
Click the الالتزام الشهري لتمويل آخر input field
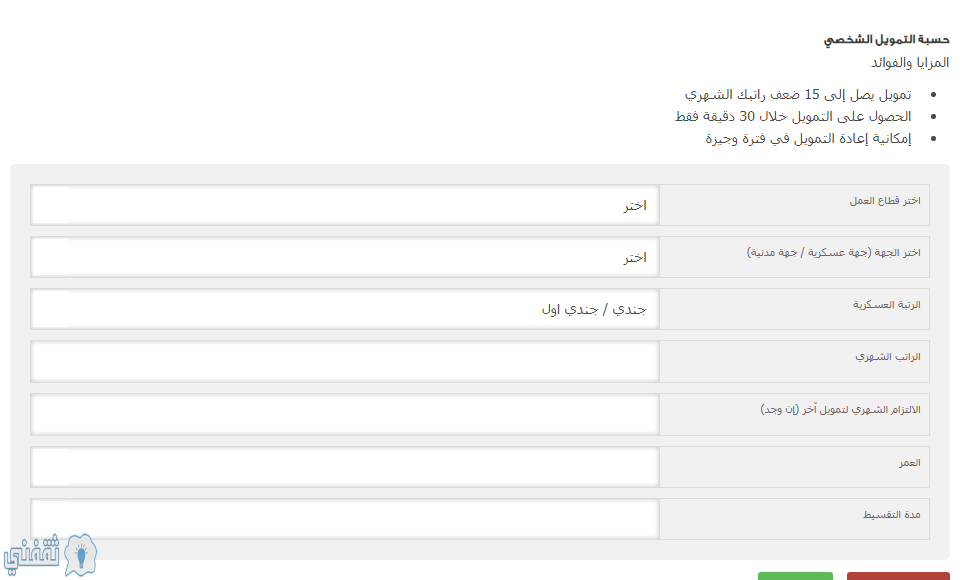(345, 414)
